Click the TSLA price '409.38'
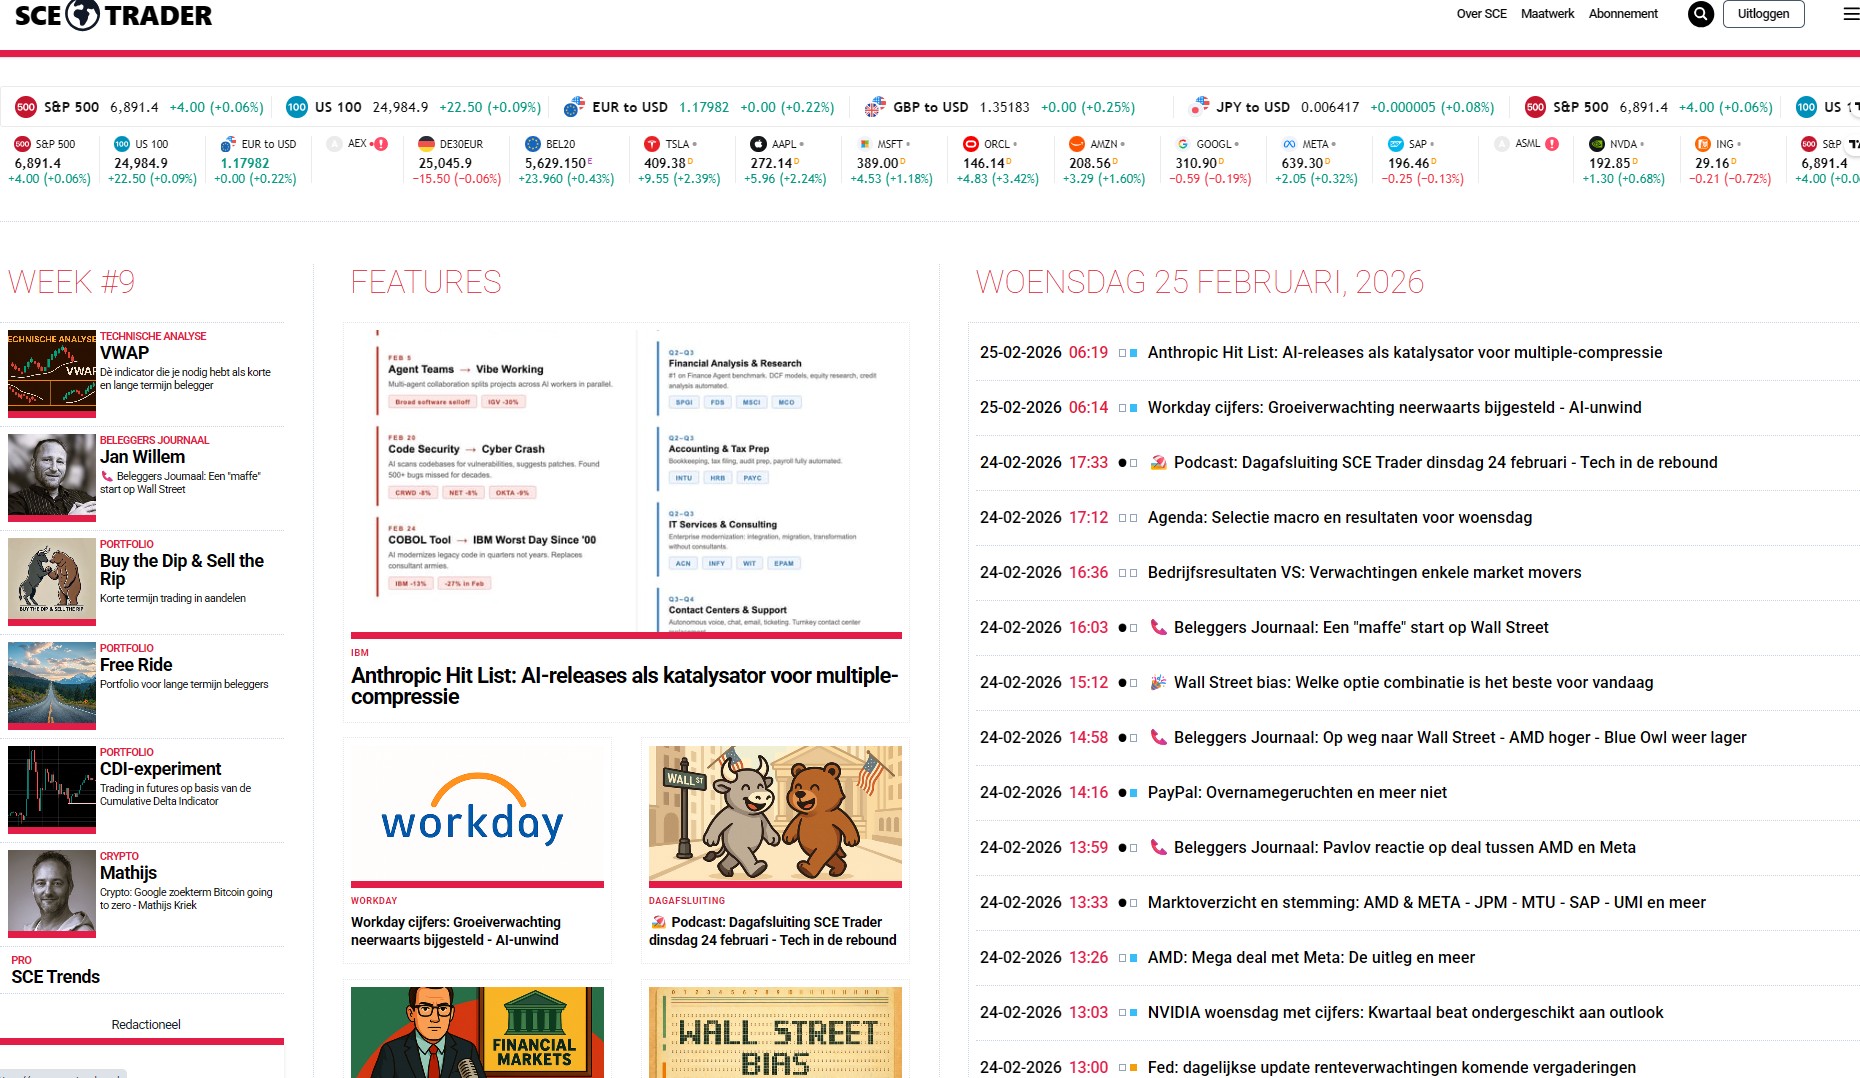This screenshot has height=1078, width=1860. pos(664,163)
